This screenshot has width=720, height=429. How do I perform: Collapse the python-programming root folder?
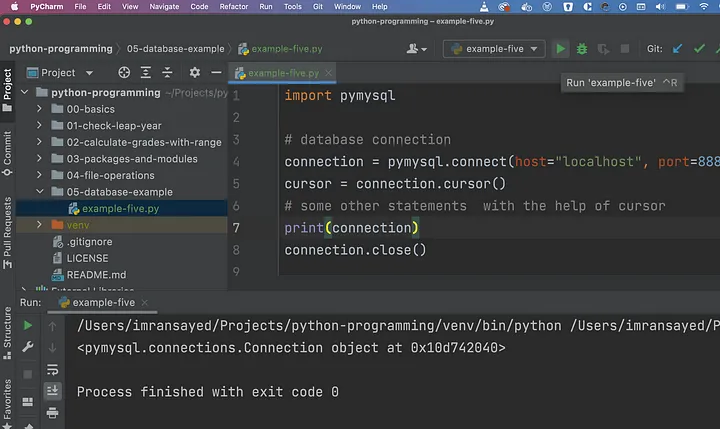(x=25, y=92)
